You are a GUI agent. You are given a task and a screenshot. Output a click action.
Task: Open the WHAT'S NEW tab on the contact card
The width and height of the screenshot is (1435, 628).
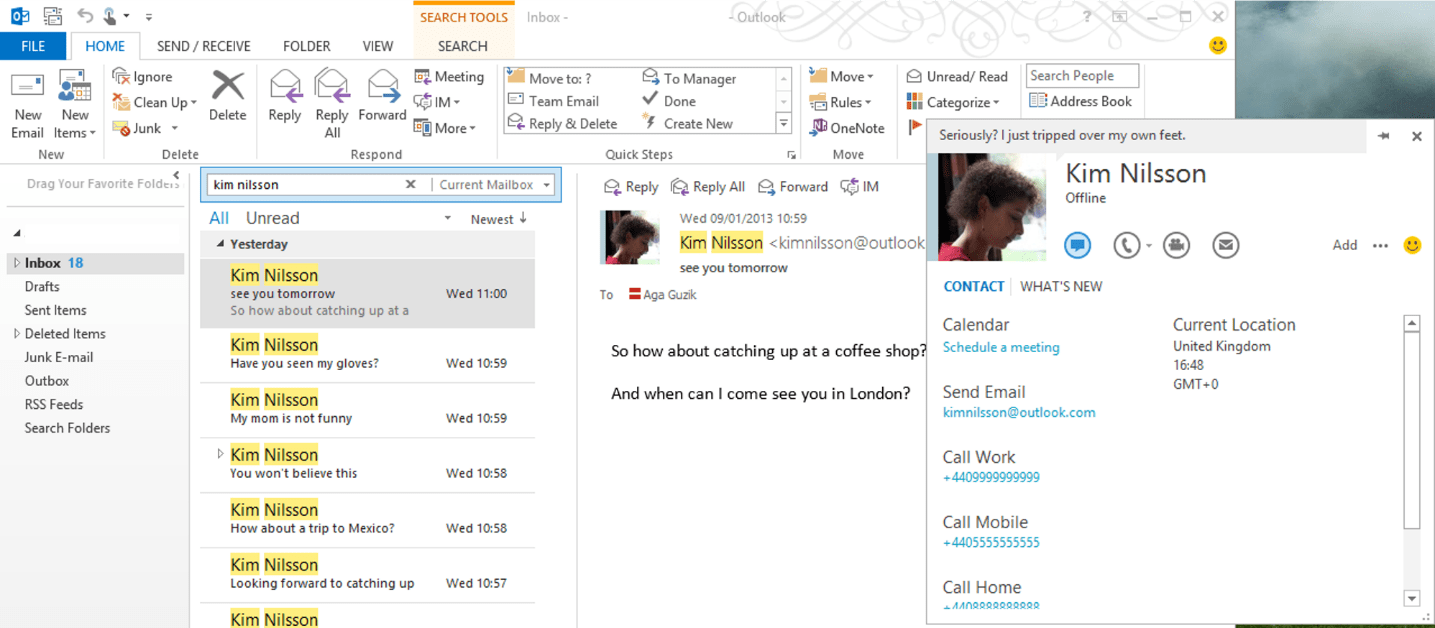coord(1061,286)
